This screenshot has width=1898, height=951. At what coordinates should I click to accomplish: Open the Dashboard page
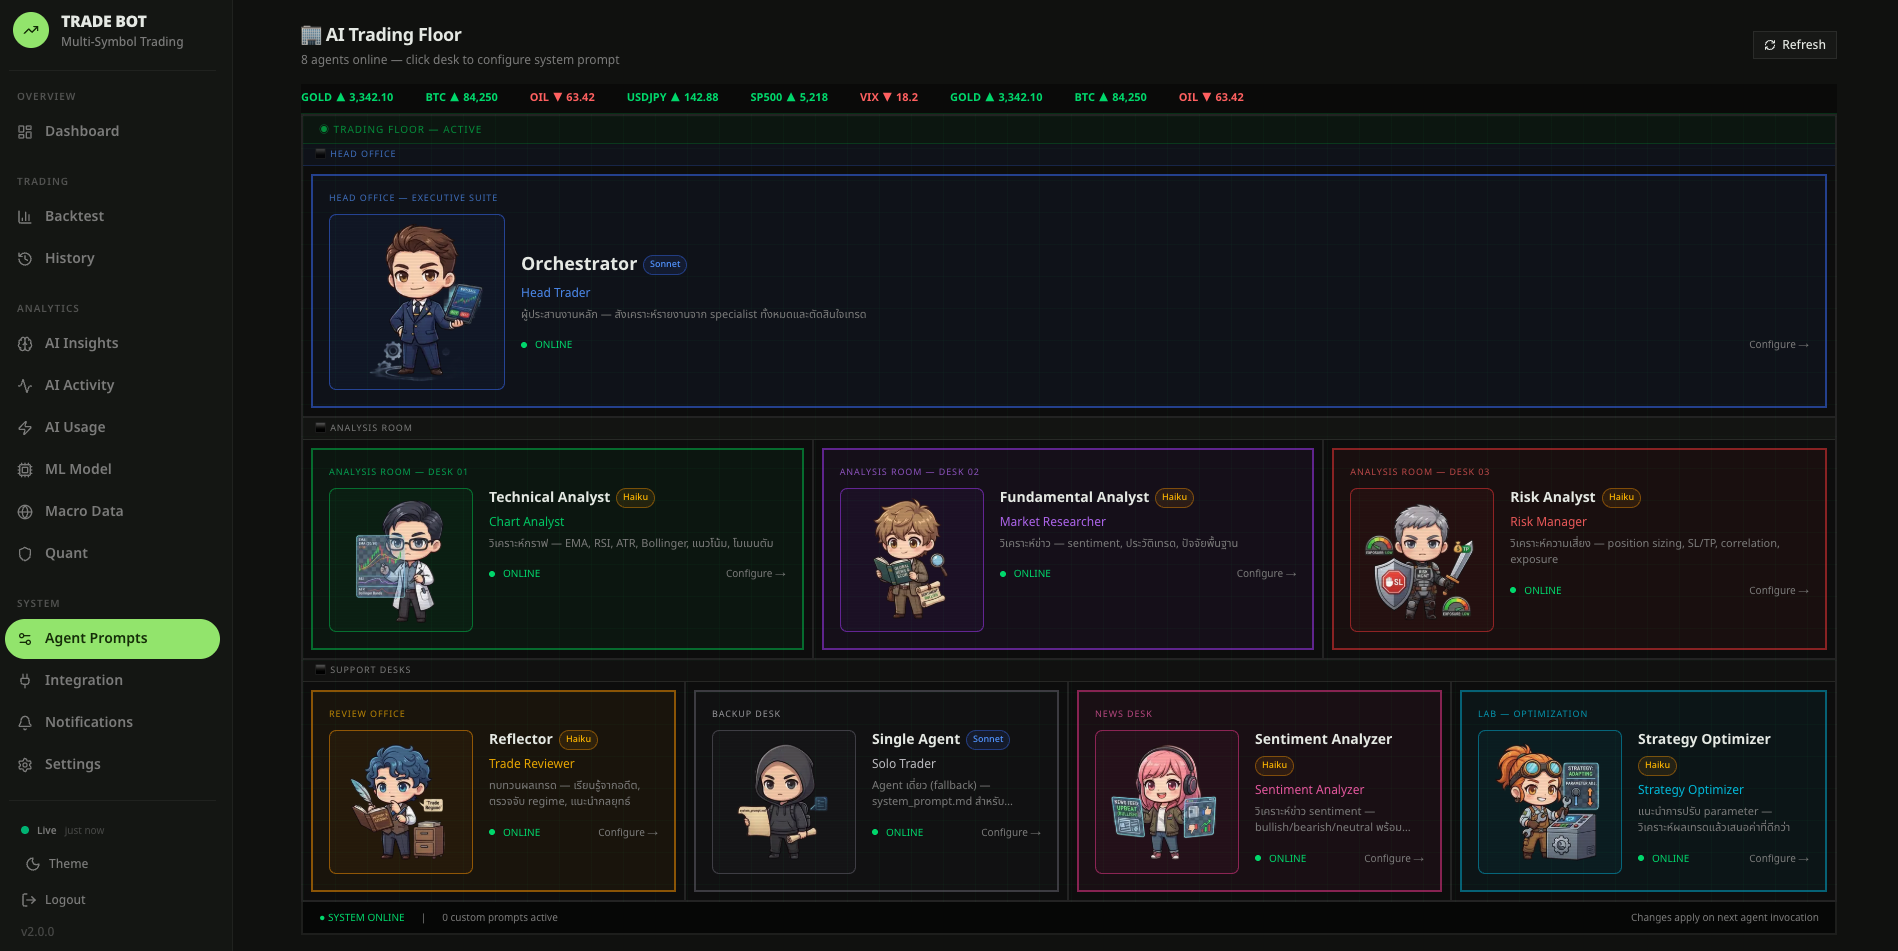click(112, 132)
